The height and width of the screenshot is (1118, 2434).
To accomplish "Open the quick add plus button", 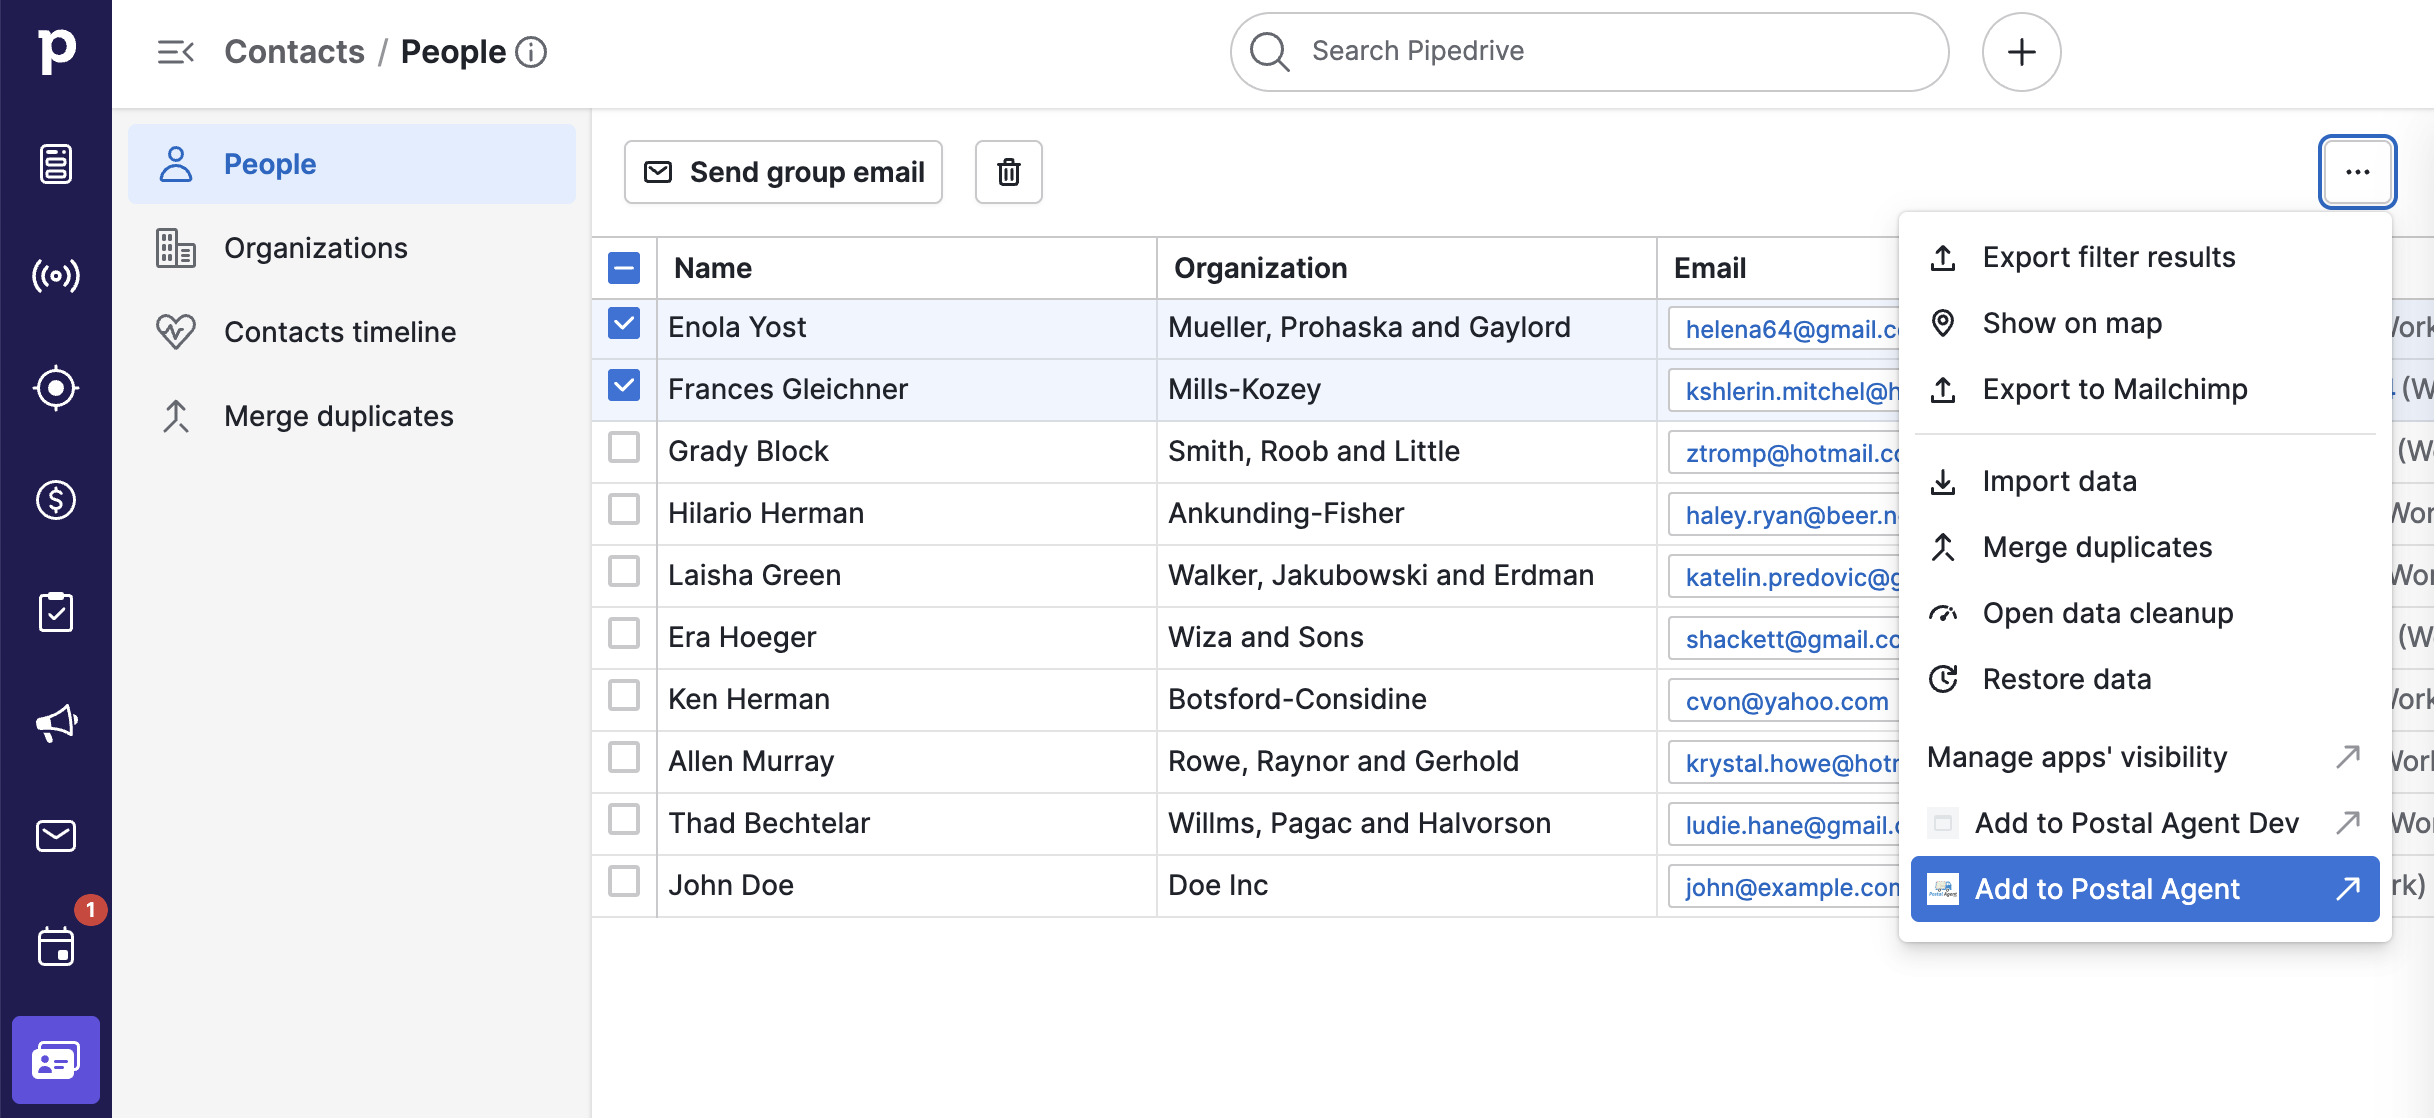I will point(2021,52).
